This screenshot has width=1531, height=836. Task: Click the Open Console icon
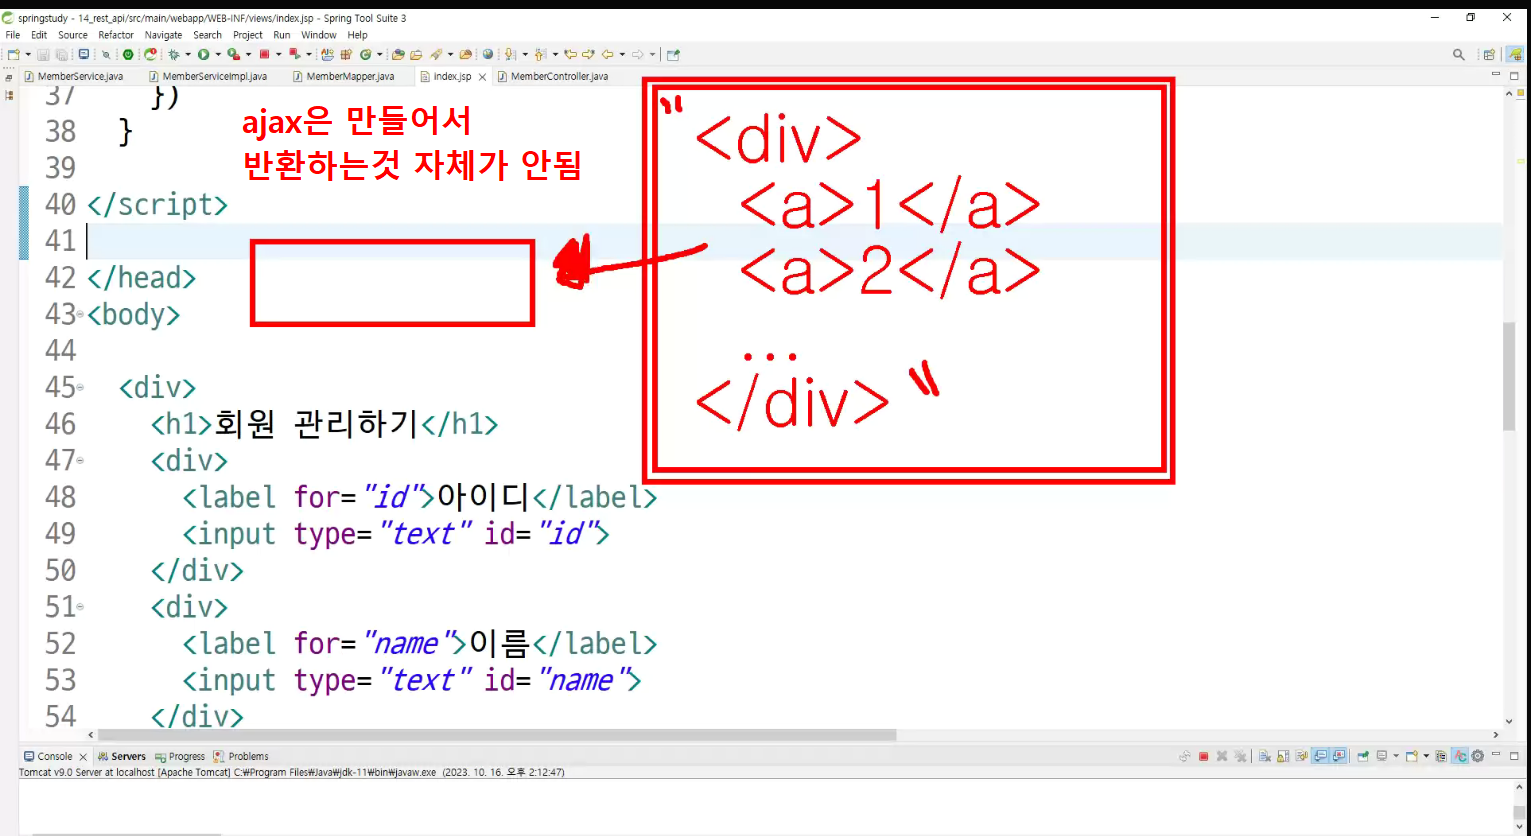pos(1412,757)
